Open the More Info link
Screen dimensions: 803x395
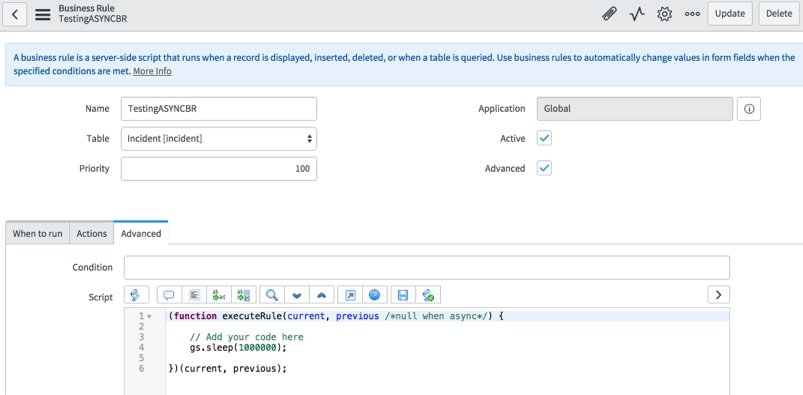(152, 71)
